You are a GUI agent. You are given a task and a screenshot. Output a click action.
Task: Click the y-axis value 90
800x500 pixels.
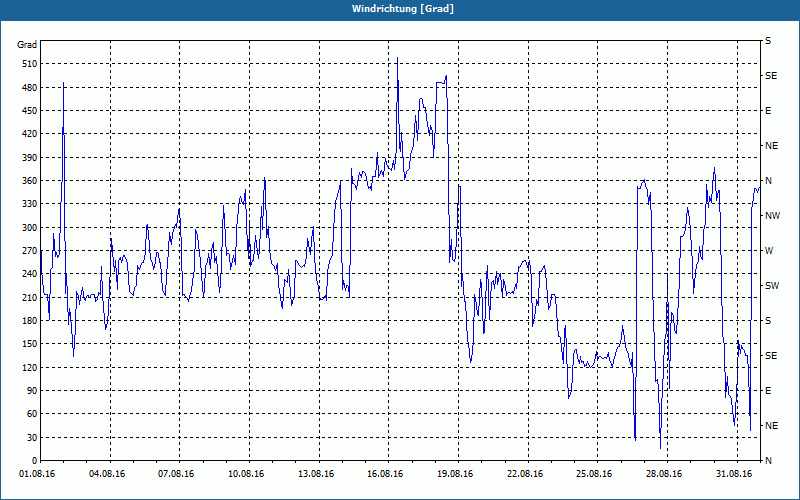tap(32, 391)
